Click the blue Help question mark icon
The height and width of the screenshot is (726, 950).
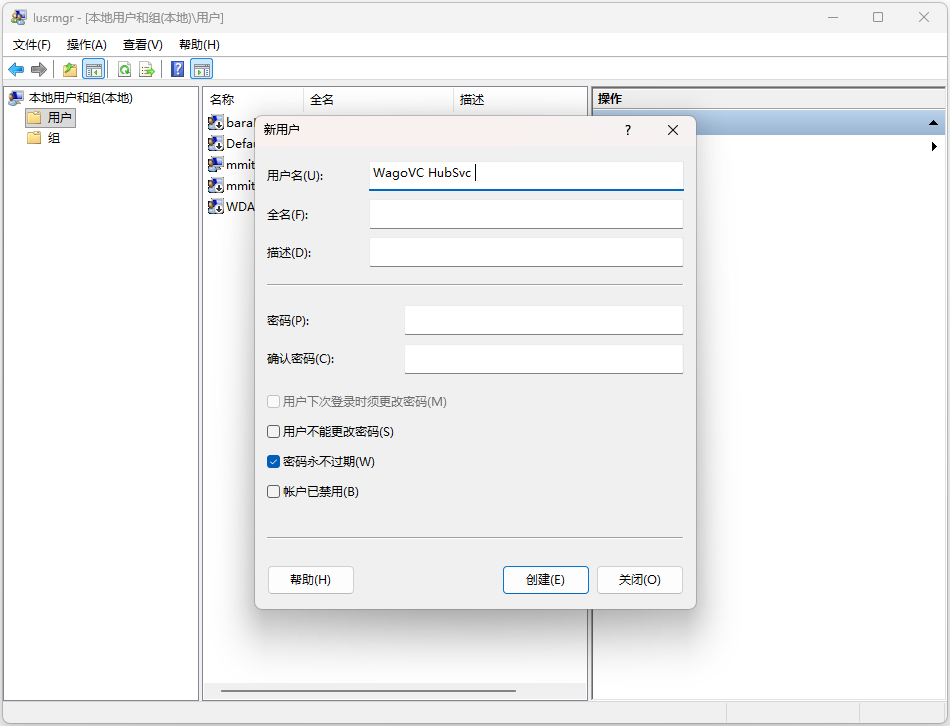[177, 69]
